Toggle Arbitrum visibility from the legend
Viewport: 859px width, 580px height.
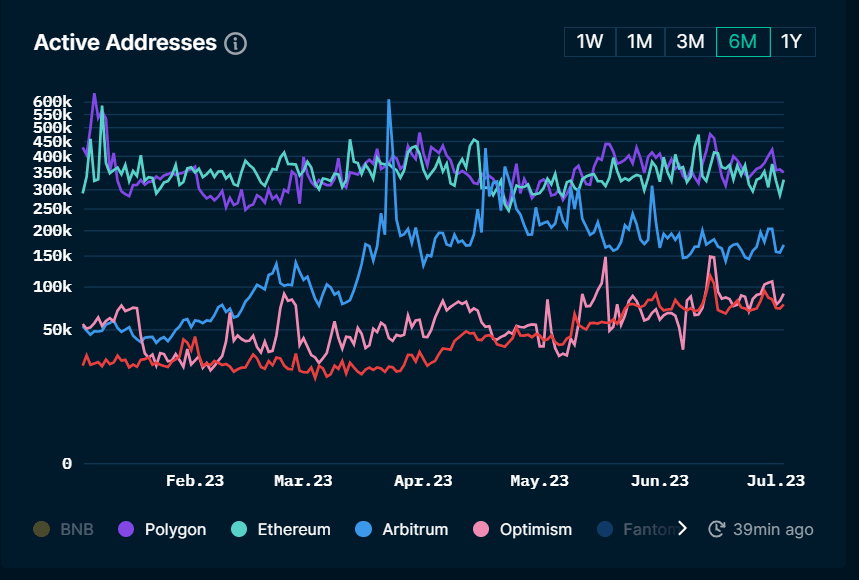[x=402, y=529]
